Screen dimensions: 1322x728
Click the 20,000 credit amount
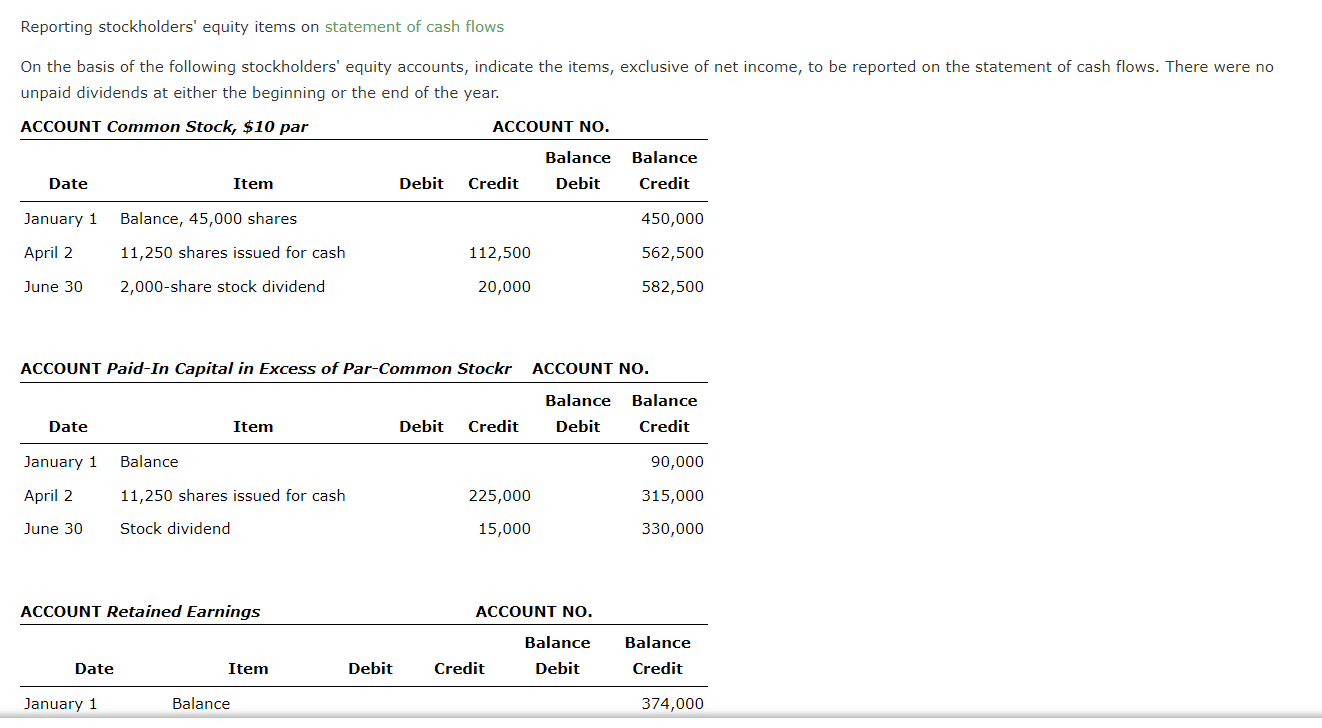[x=504, y=287]
